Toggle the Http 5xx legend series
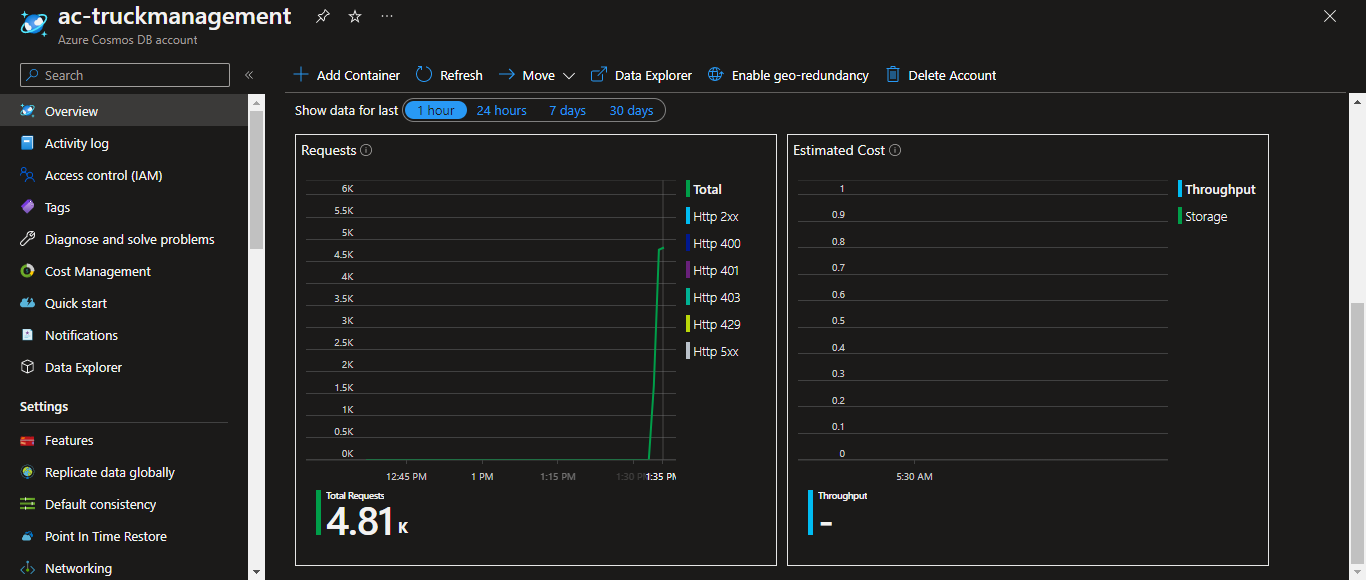Image resolution: width=1366 pixels, height=580 pixels. [712, 351]
